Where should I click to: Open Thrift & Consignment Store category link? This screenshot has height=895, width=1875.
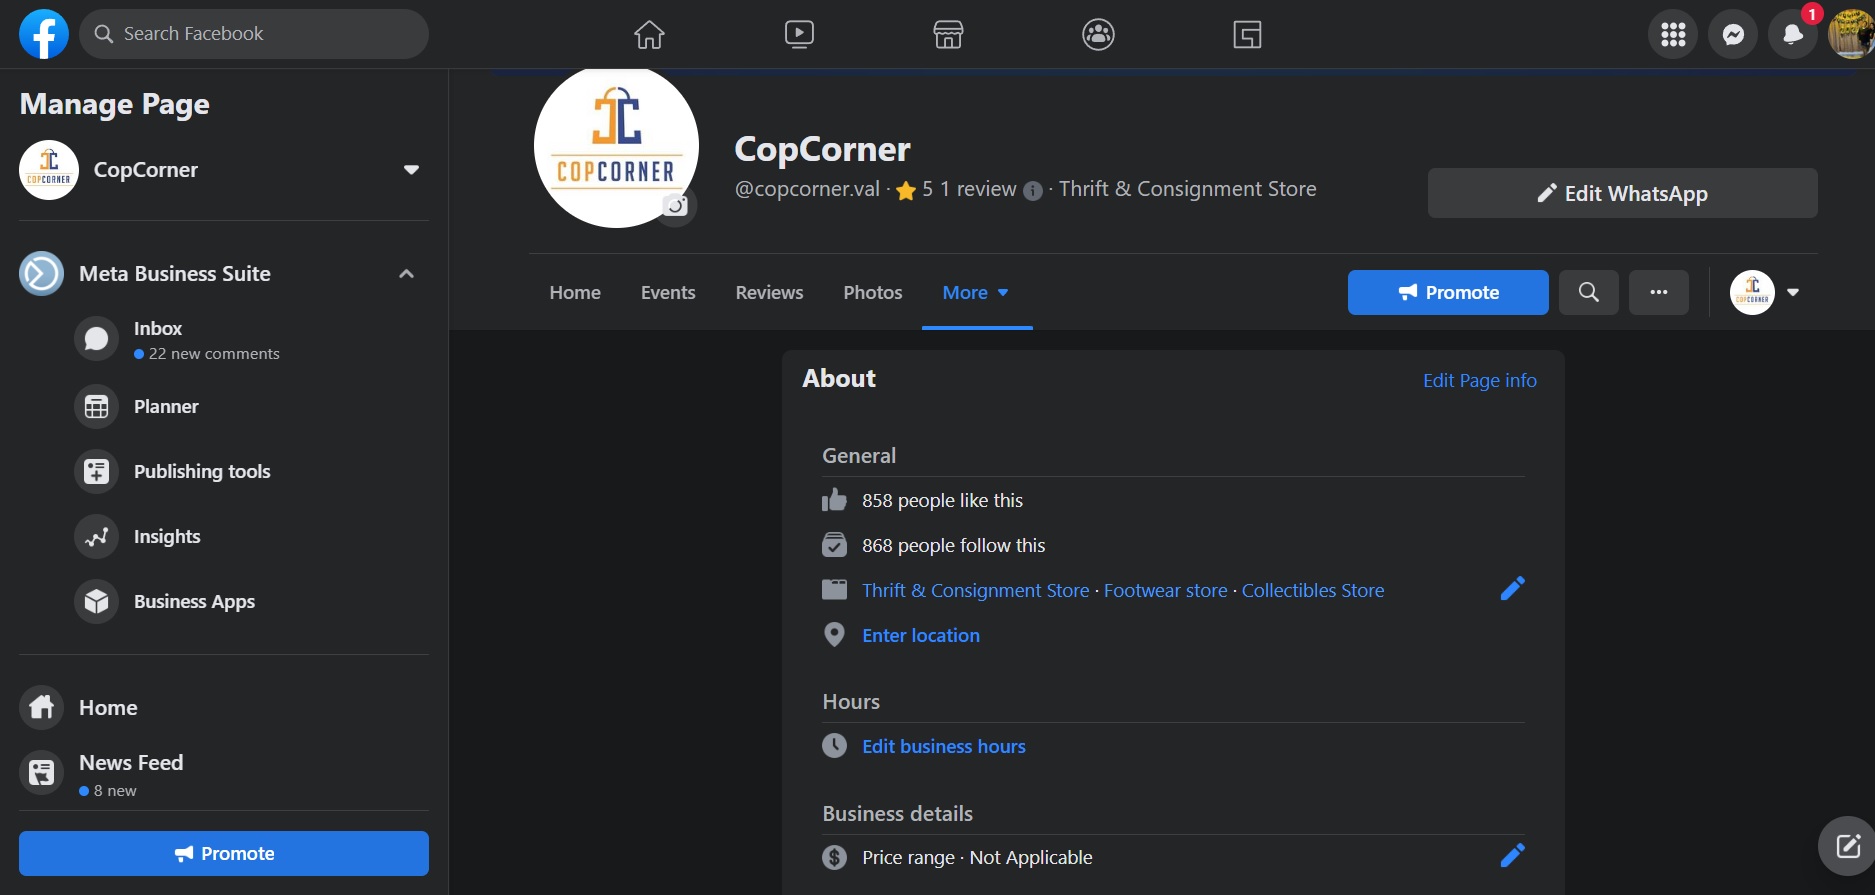[x=976, y=591]
